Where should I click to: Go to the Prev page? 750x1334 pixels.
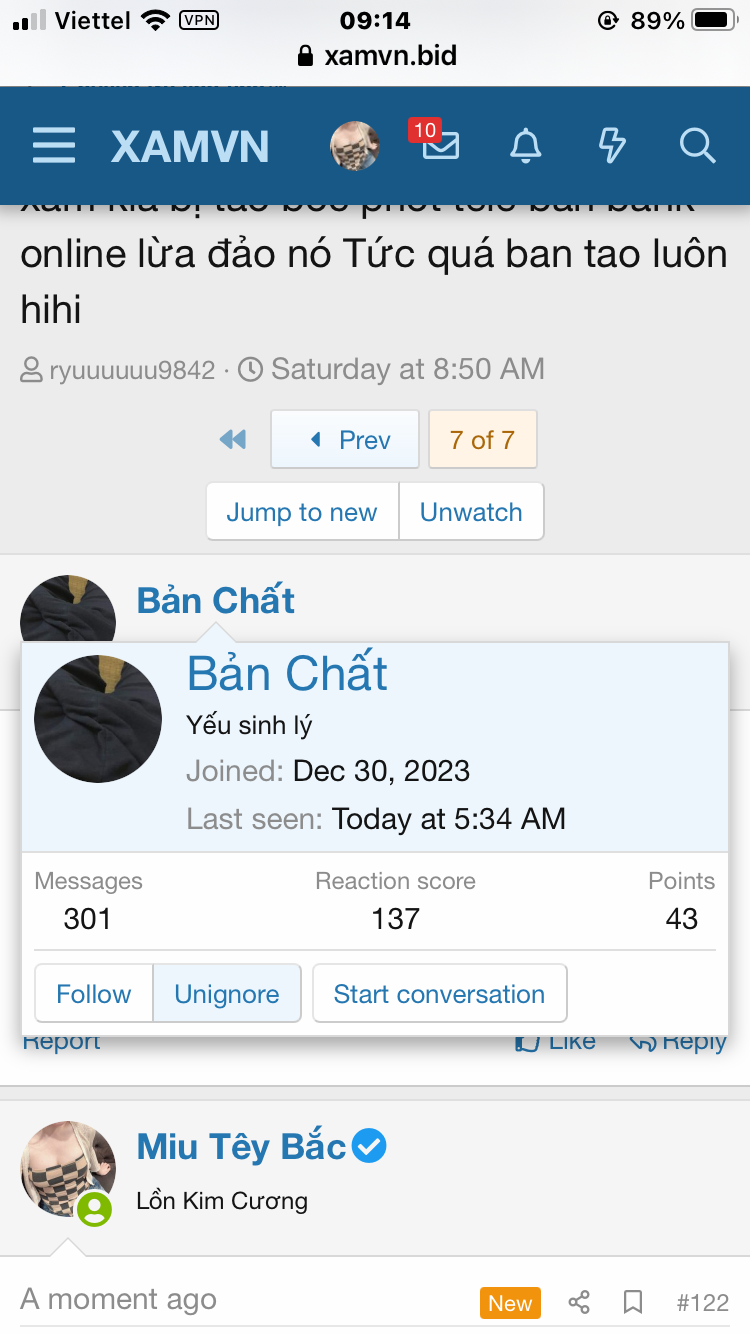[345, 440]
